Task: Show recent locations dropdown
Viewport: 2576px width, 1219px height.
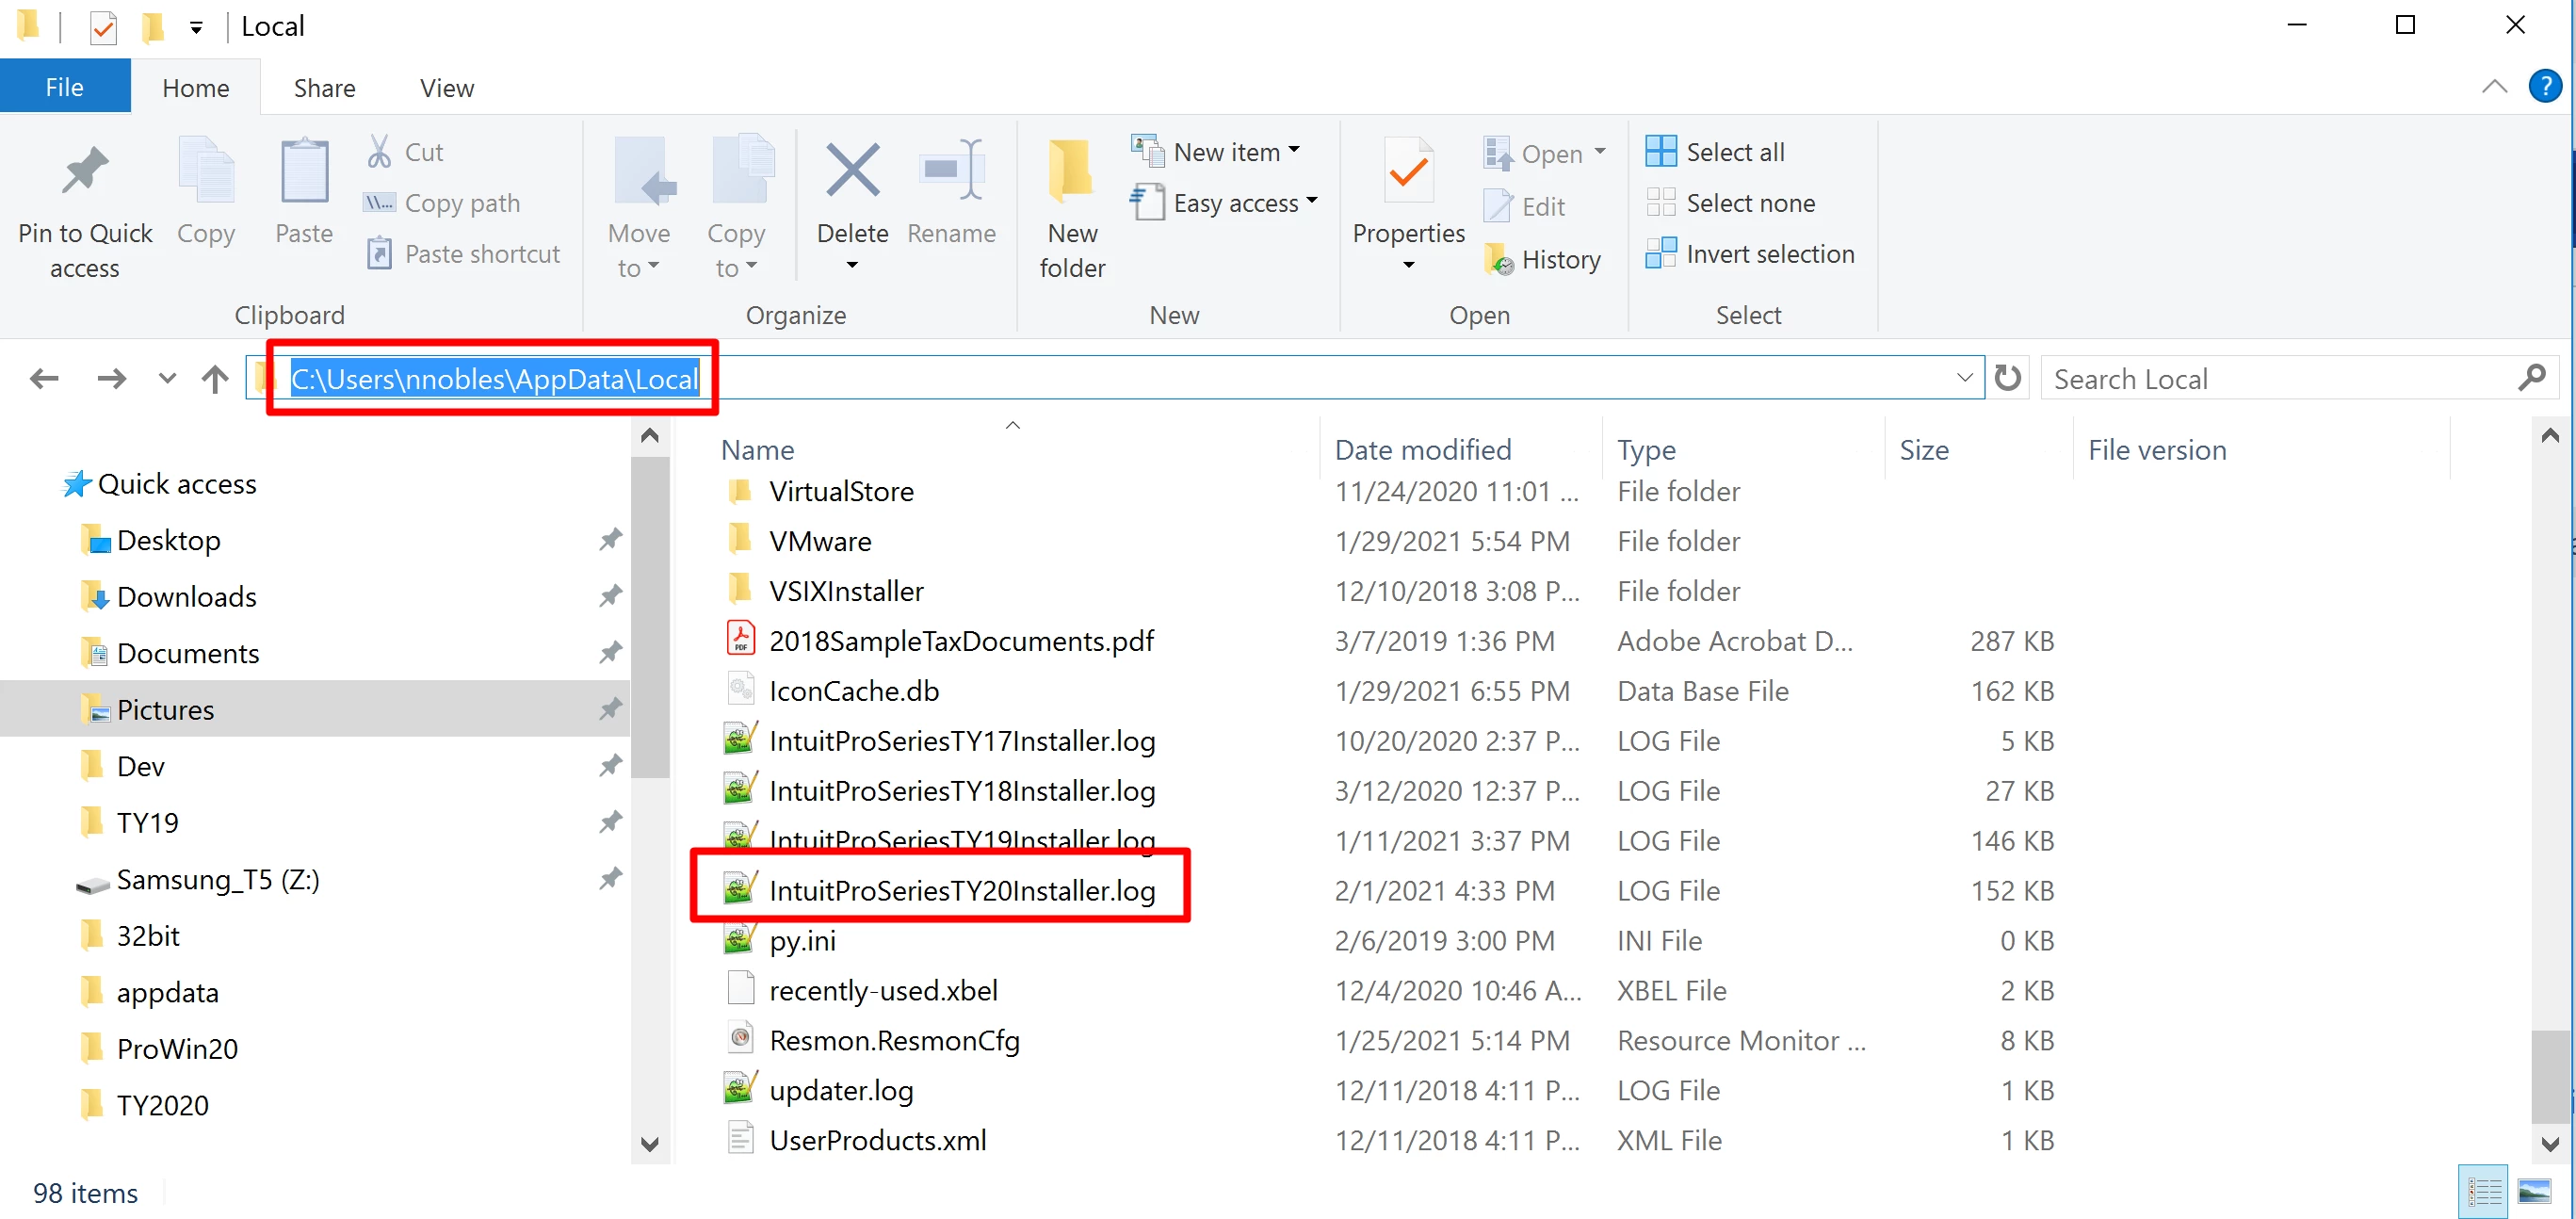Action: 167,379
